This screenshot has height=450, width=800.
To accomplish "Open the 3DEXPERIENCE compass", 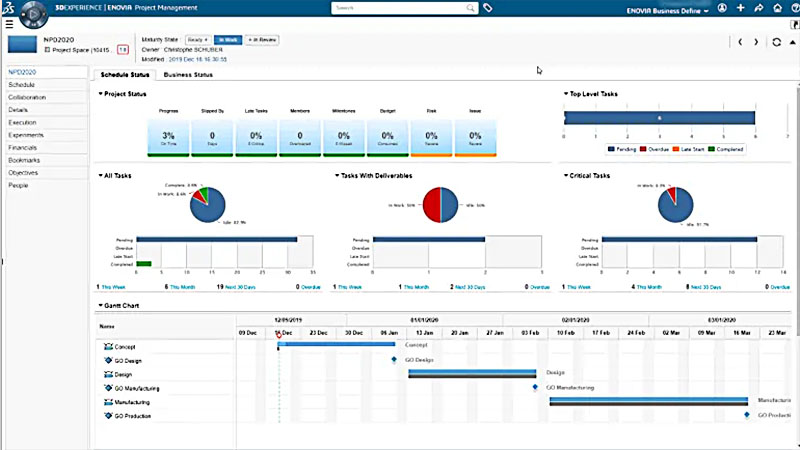I will pos(33,14).
